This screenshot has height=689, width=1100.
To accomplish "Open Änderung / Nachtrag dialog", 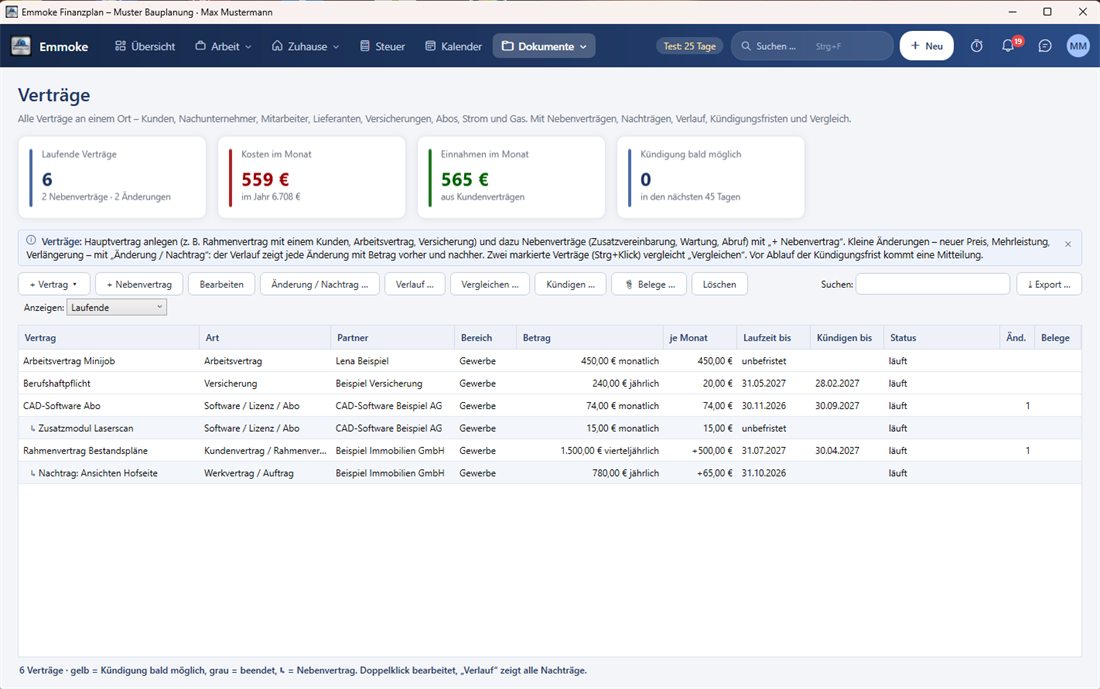I will (320, 284).
